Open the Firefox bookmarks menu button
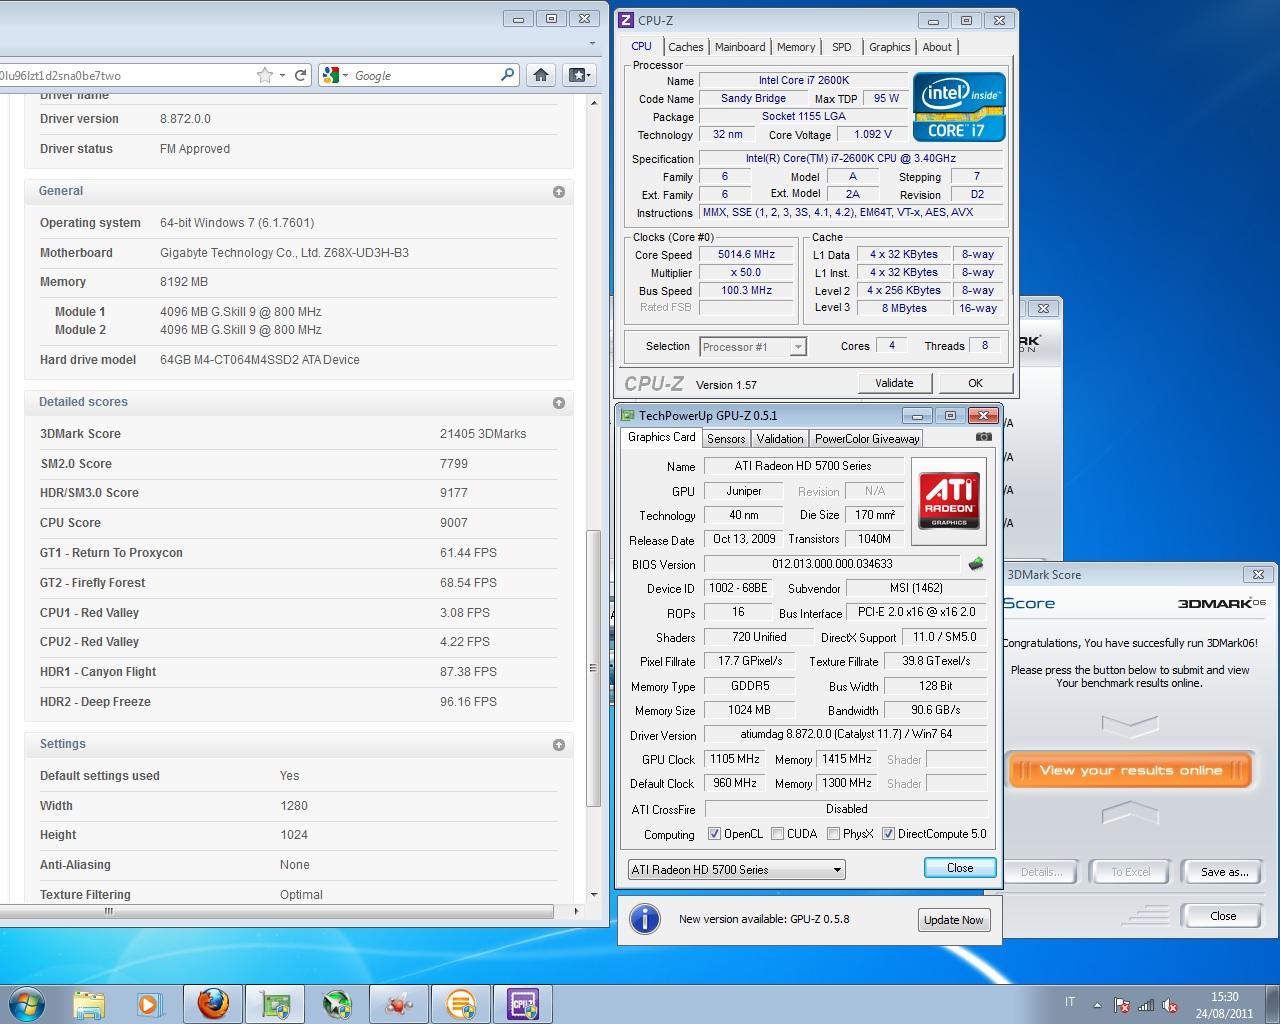The height and width of the screenshot is (1024, 1280). coord(579,75)
